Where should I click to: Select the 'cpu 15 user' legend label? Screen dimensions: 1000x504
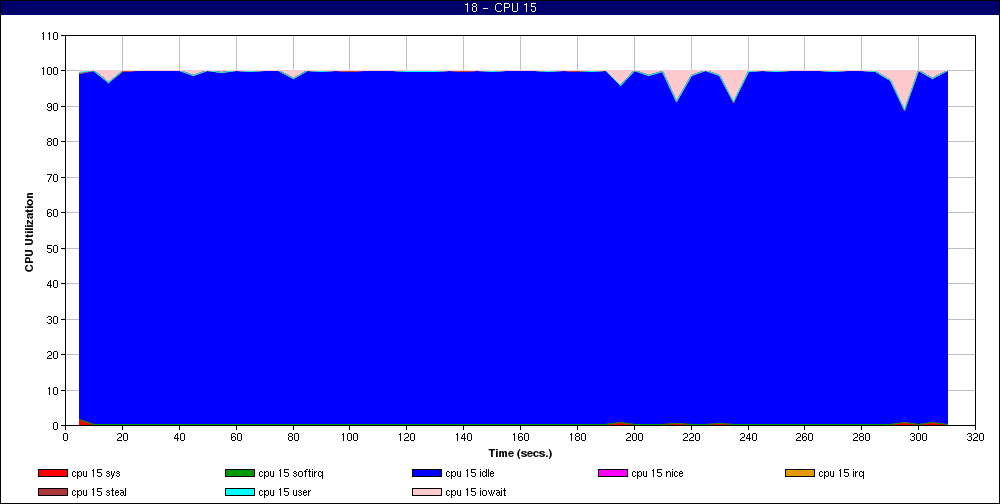[284, 493]
